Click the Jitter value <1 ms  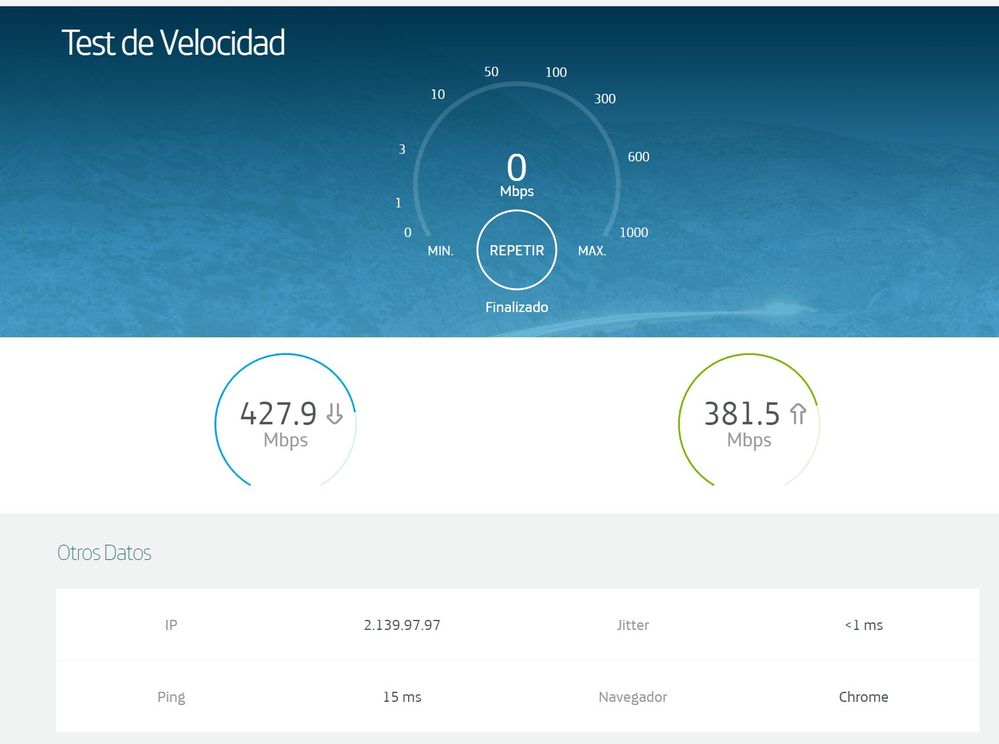tap(863, 625)
